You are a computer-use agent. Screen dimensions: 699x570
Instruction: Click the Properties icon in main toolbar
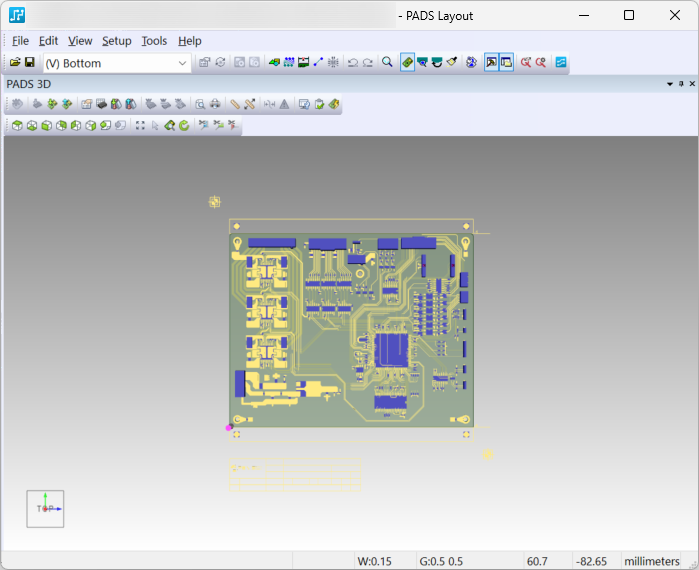click(x=205, y=62)
